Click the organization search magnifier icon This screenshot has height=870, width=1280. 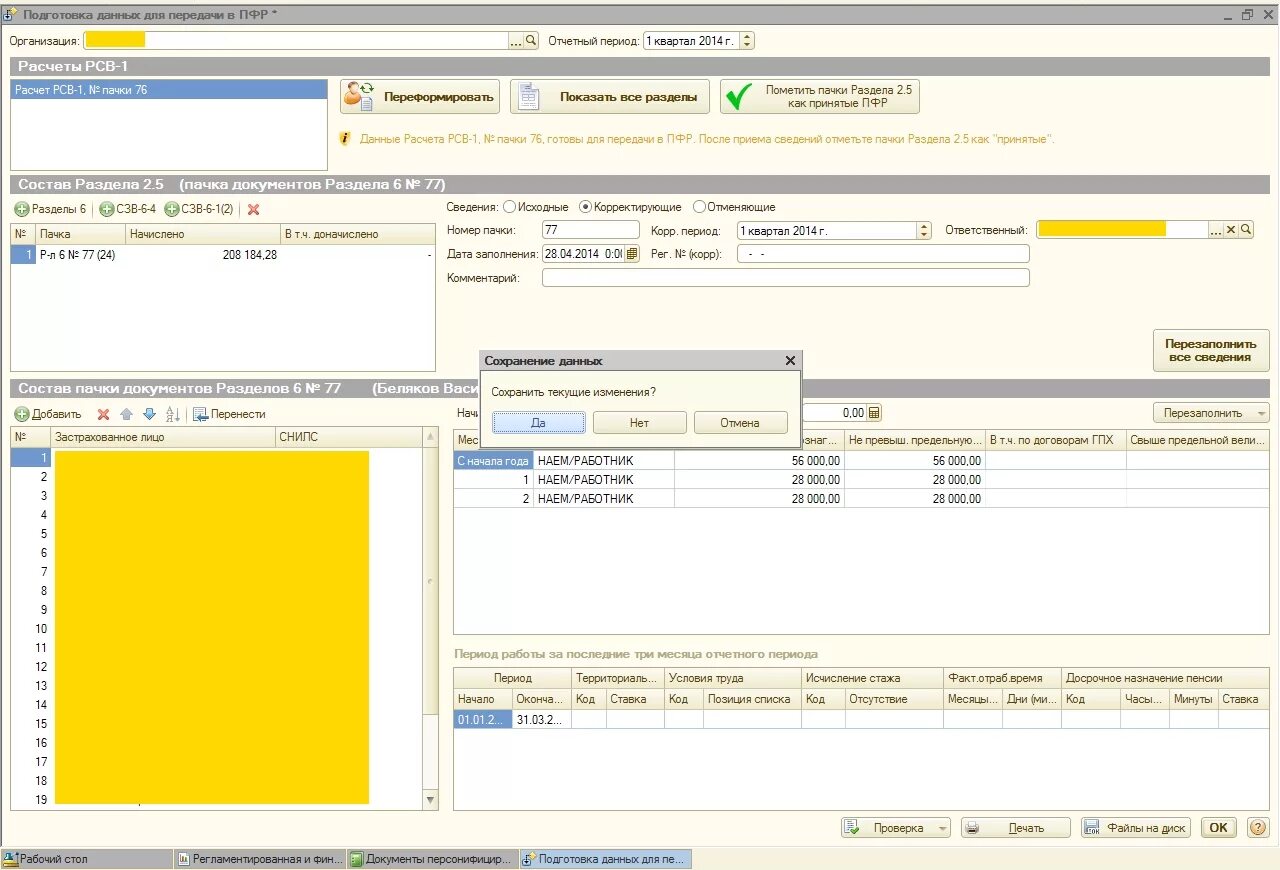tap(532, 41)
